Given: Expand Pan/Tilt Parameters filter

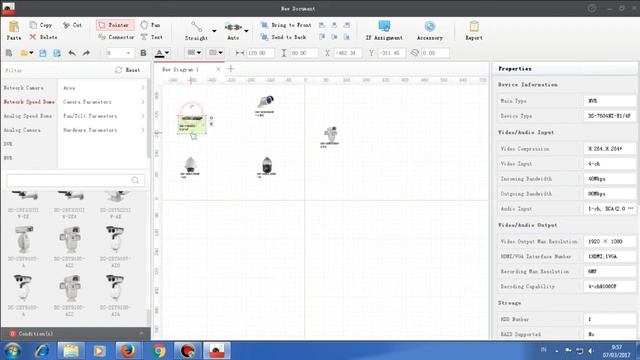Looking at the screenshot, I should [103, 116].
